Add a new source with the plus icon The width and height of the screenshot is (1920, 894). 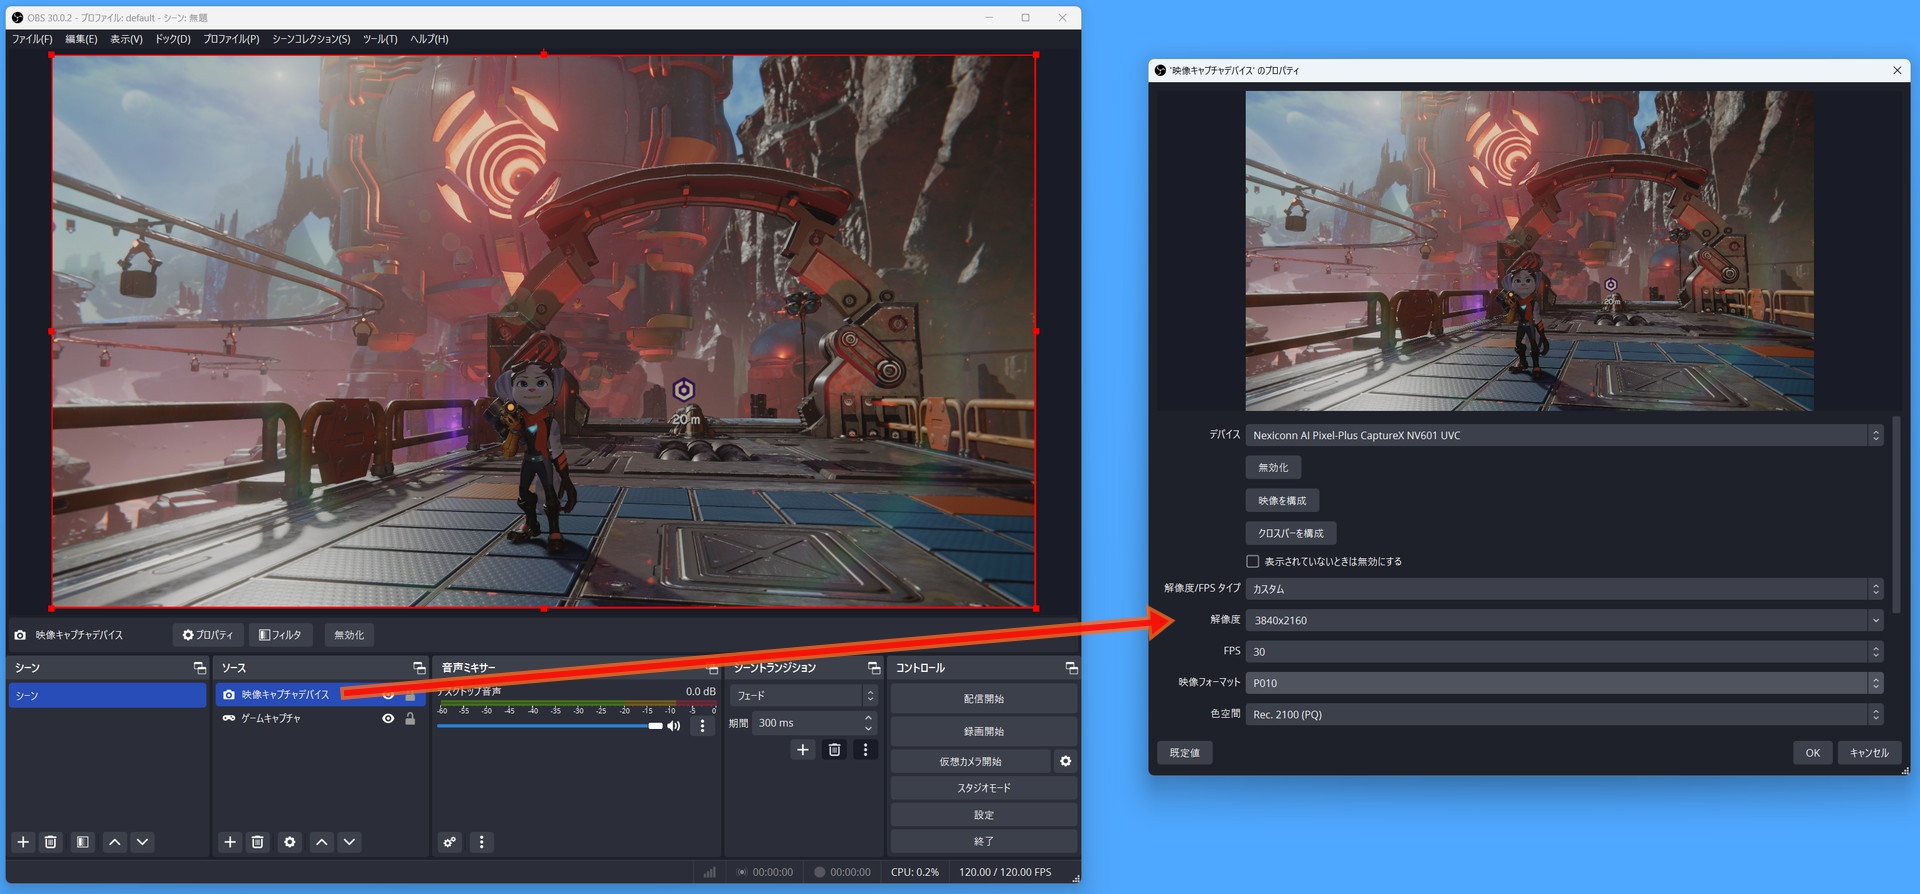tap(230, 842)
